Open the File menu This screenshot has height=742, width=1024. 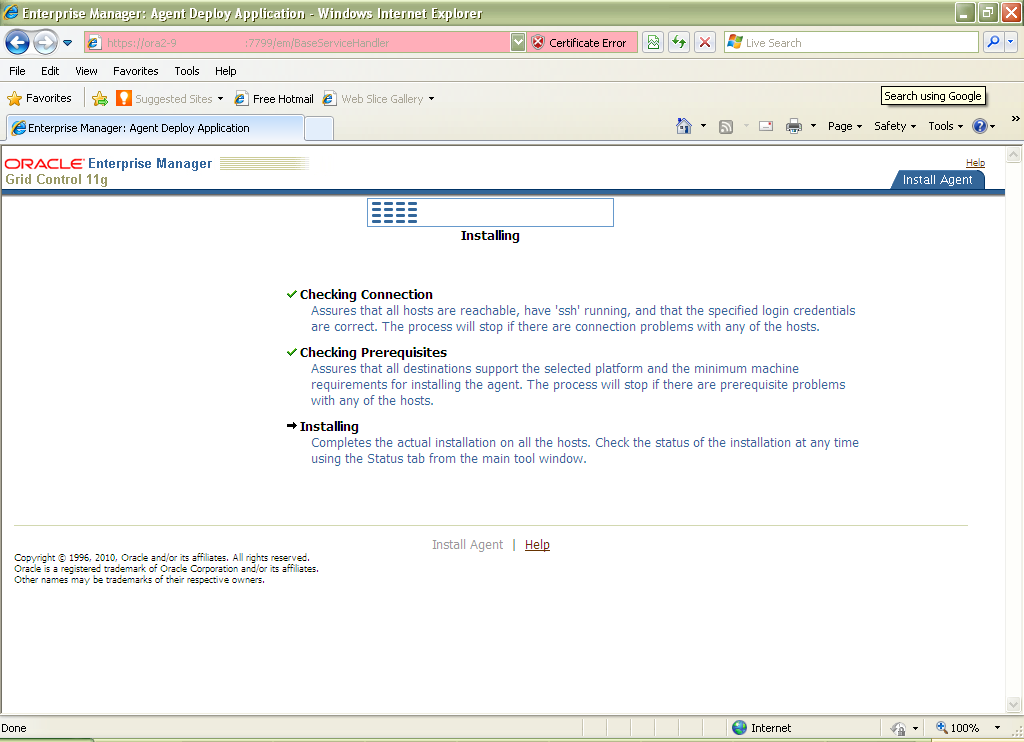tap(18, 71)
